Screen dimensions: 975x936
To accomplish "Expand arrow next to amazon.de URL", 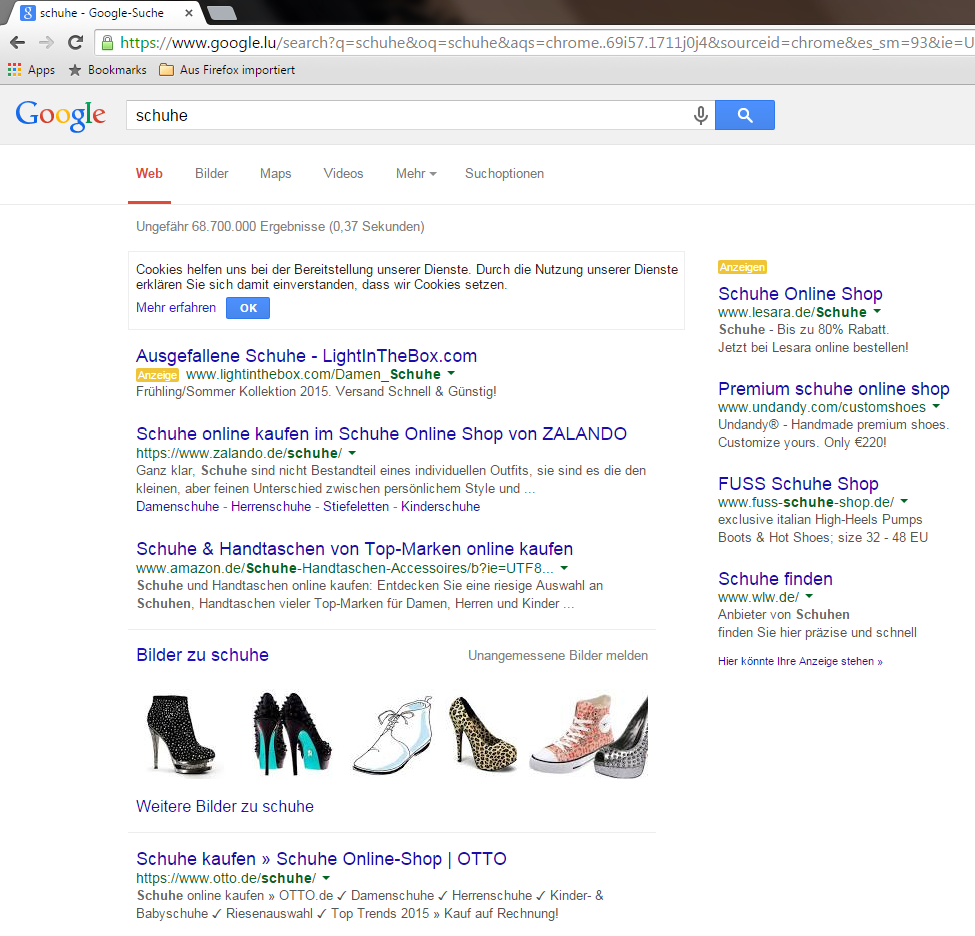I will tap(564, 568).
